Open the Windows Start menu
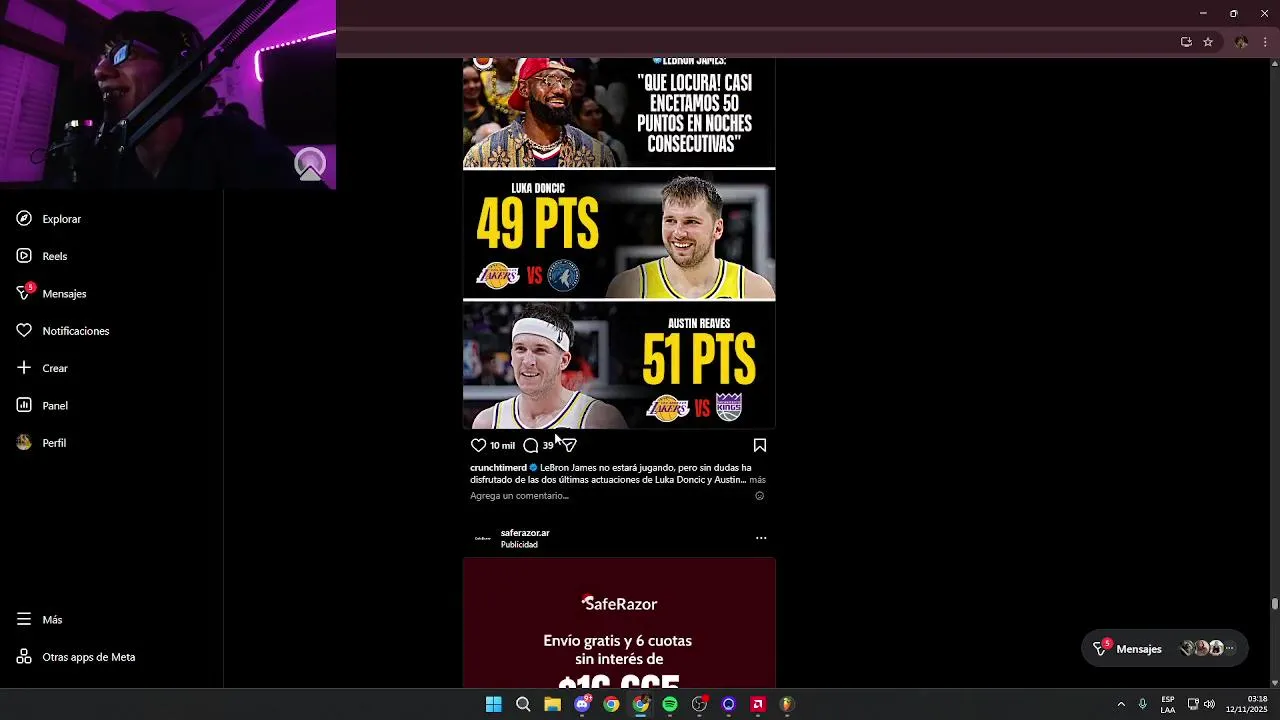The width and height of the screenshot is (1280, 720). [x=494, y=704]
